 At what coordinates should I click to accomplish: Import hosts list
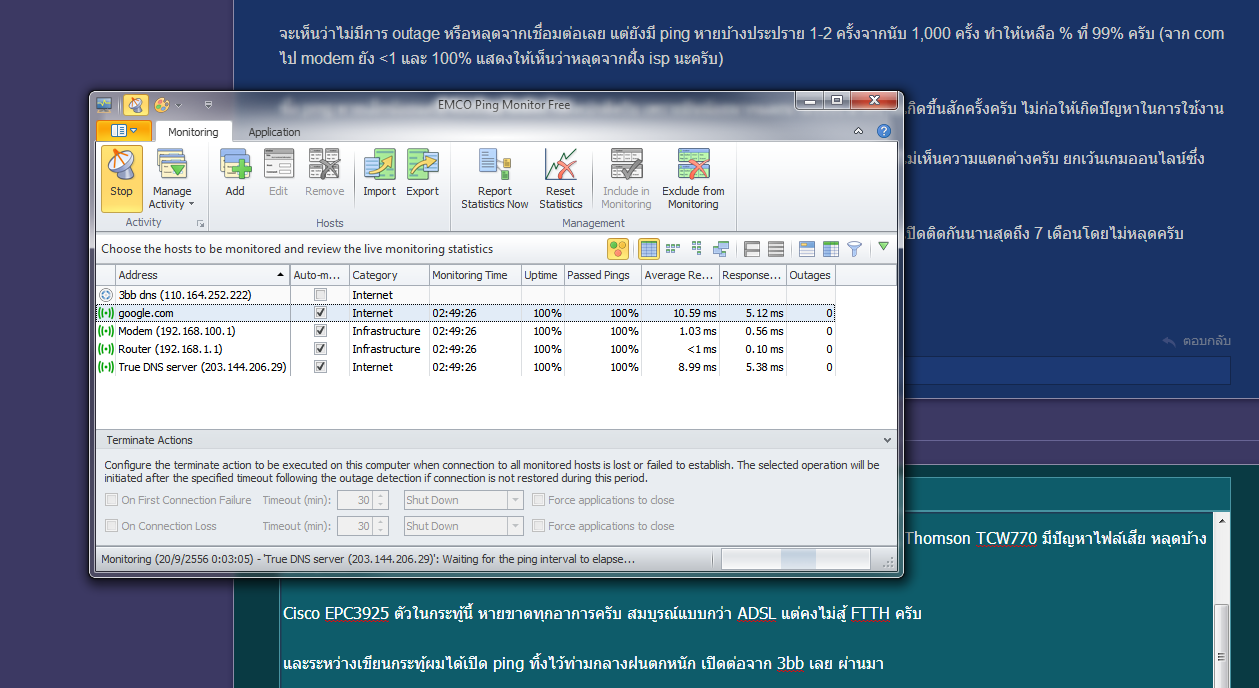(379, 173)
